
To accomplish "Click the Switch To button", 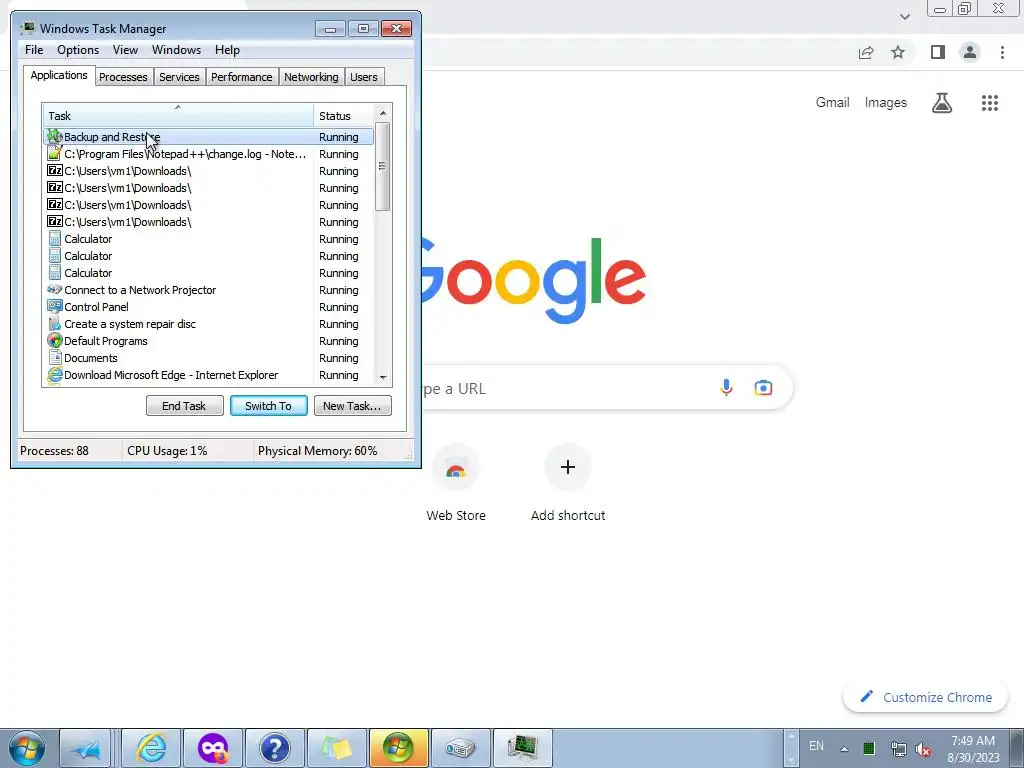I will coord(268,406).
